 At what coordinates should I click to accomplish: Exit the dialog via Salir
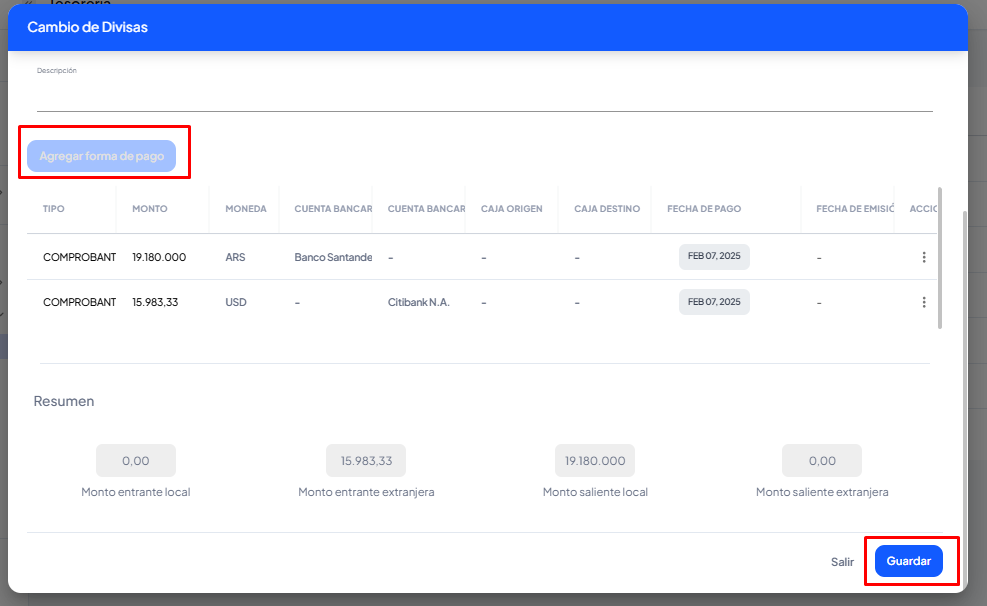click(842, 562)
